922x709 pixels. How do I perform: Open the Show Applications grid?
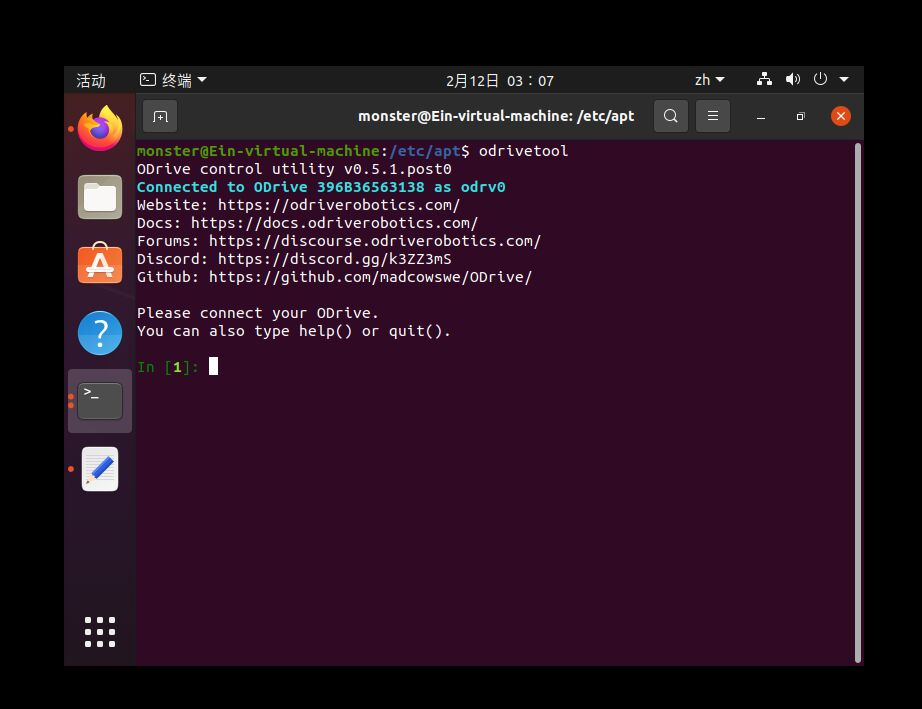99,631
